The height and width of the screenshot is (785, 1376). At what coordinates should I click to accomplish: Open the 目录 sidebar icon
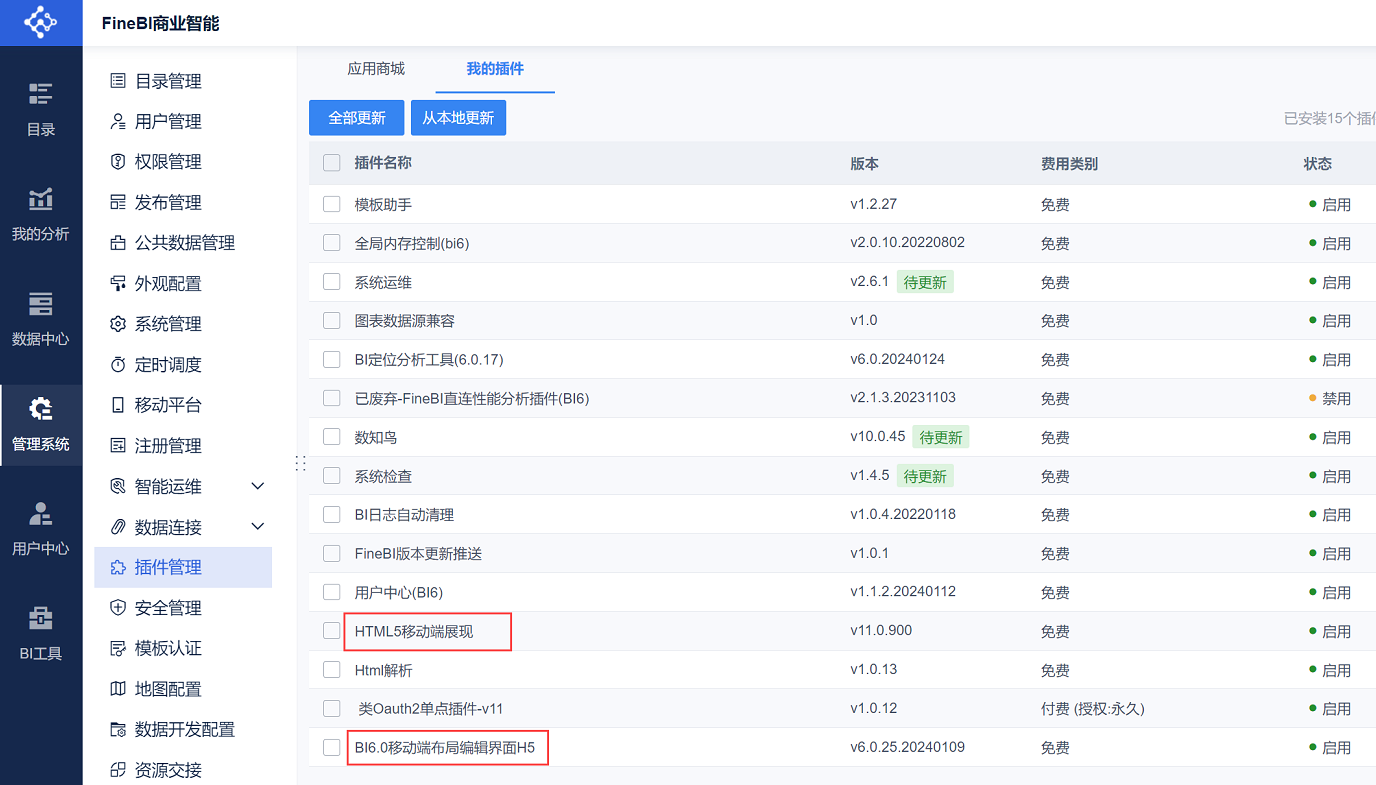(41, 94)
